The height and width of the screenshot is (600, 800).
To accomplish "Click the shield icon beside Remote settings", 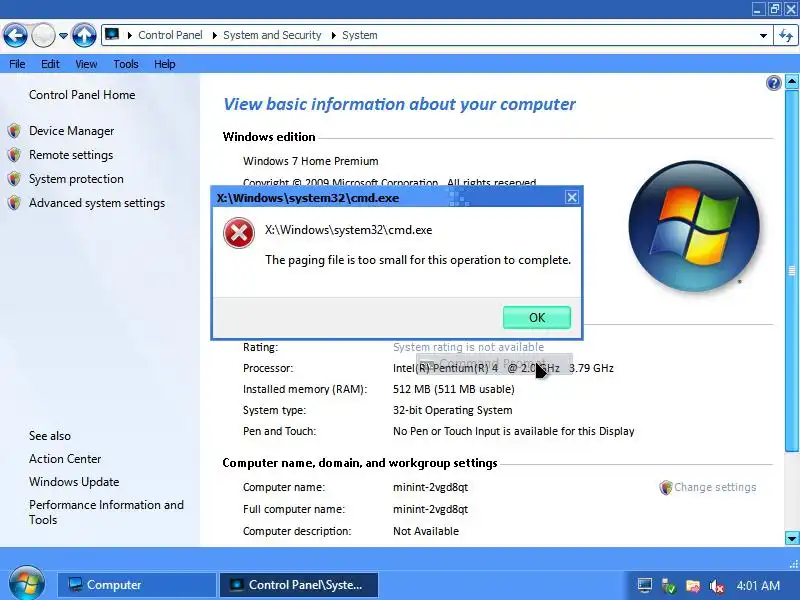I will coord(14,155).
